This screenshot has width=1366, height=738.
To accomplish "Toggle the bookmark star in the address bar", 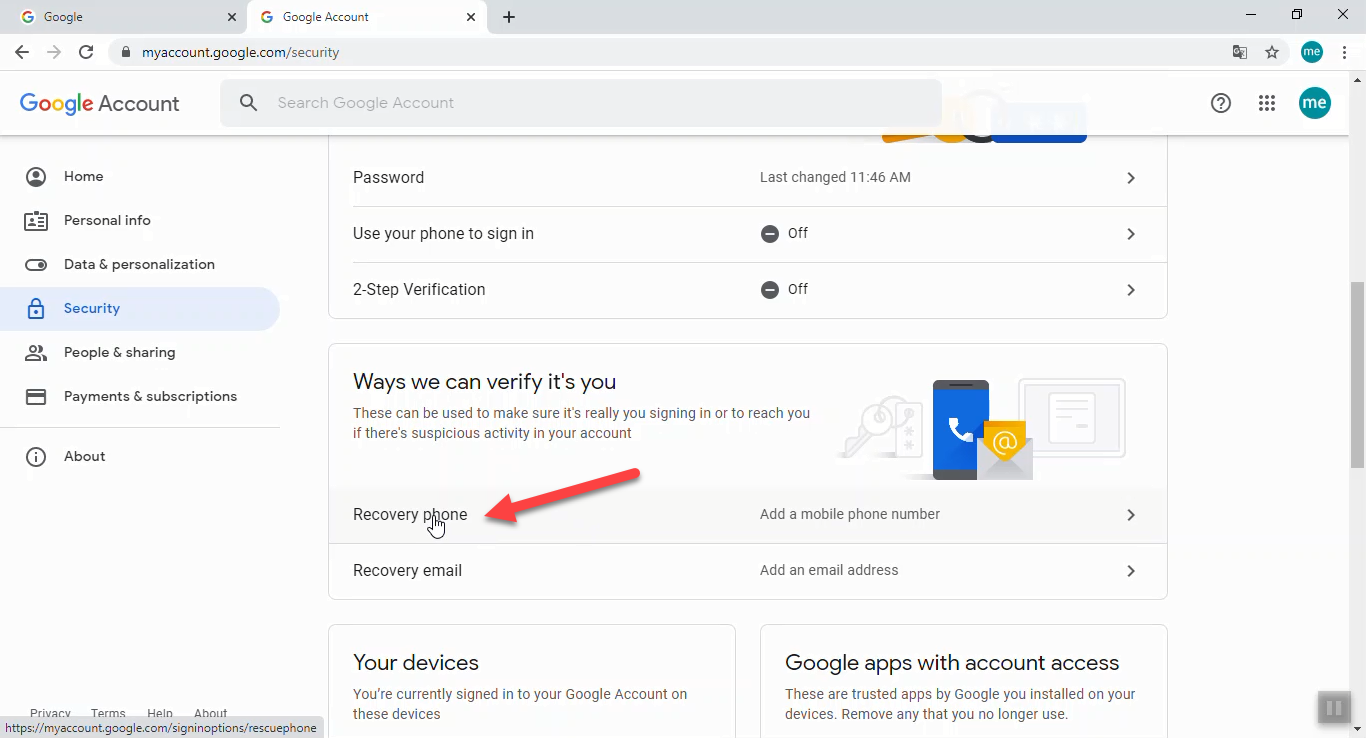I will tap(1271, 52).
